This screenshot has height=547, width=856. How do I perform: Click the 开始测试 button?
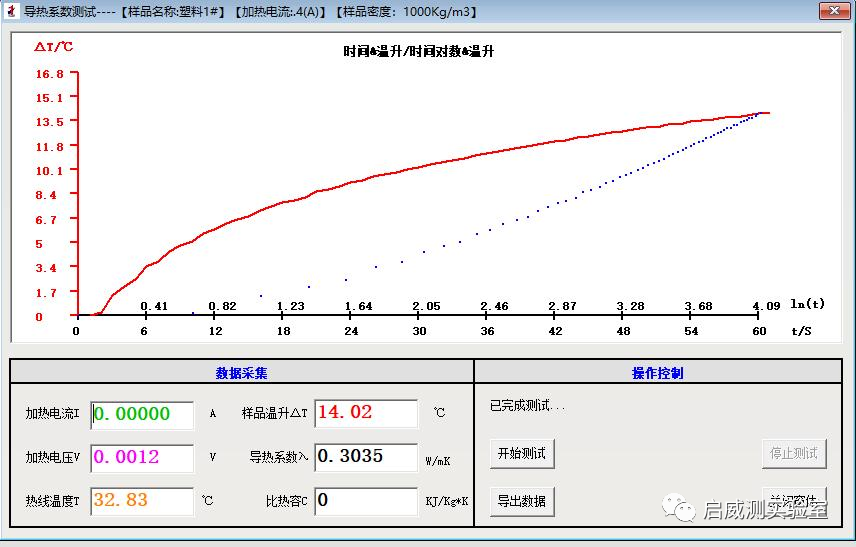click(522, 453)
